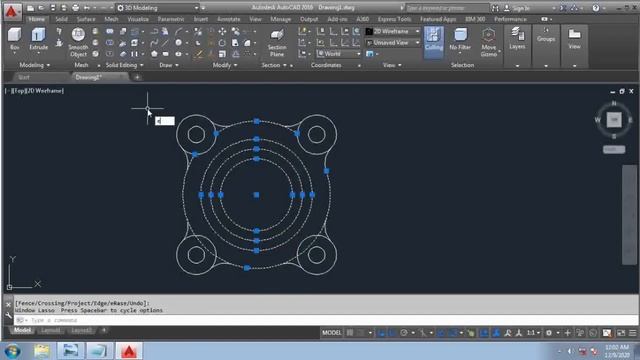Viewport: 640px width, 360px height.
Task: Click the center grip of the circles
Action: click(256, 195)
